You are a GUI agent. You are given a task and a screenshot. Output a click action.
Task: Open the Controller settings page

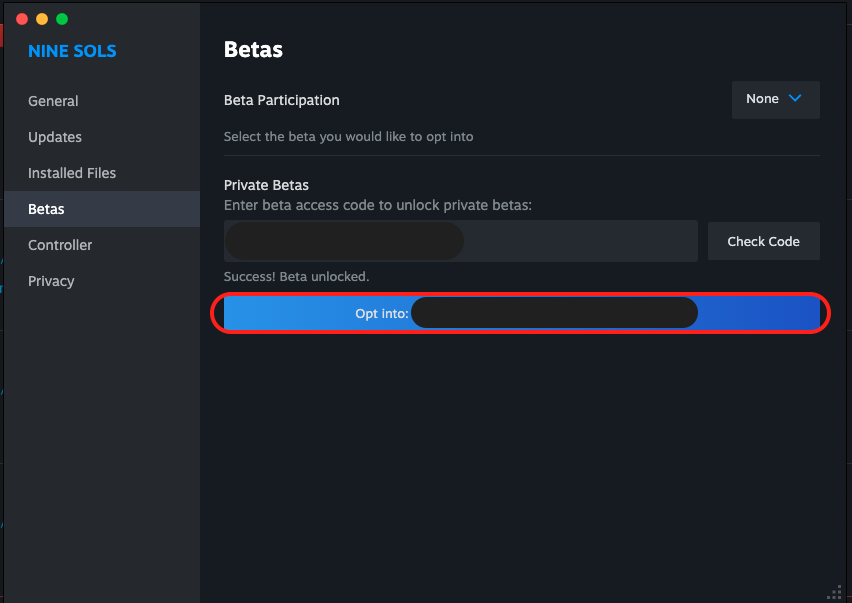[x=60, y=245]
